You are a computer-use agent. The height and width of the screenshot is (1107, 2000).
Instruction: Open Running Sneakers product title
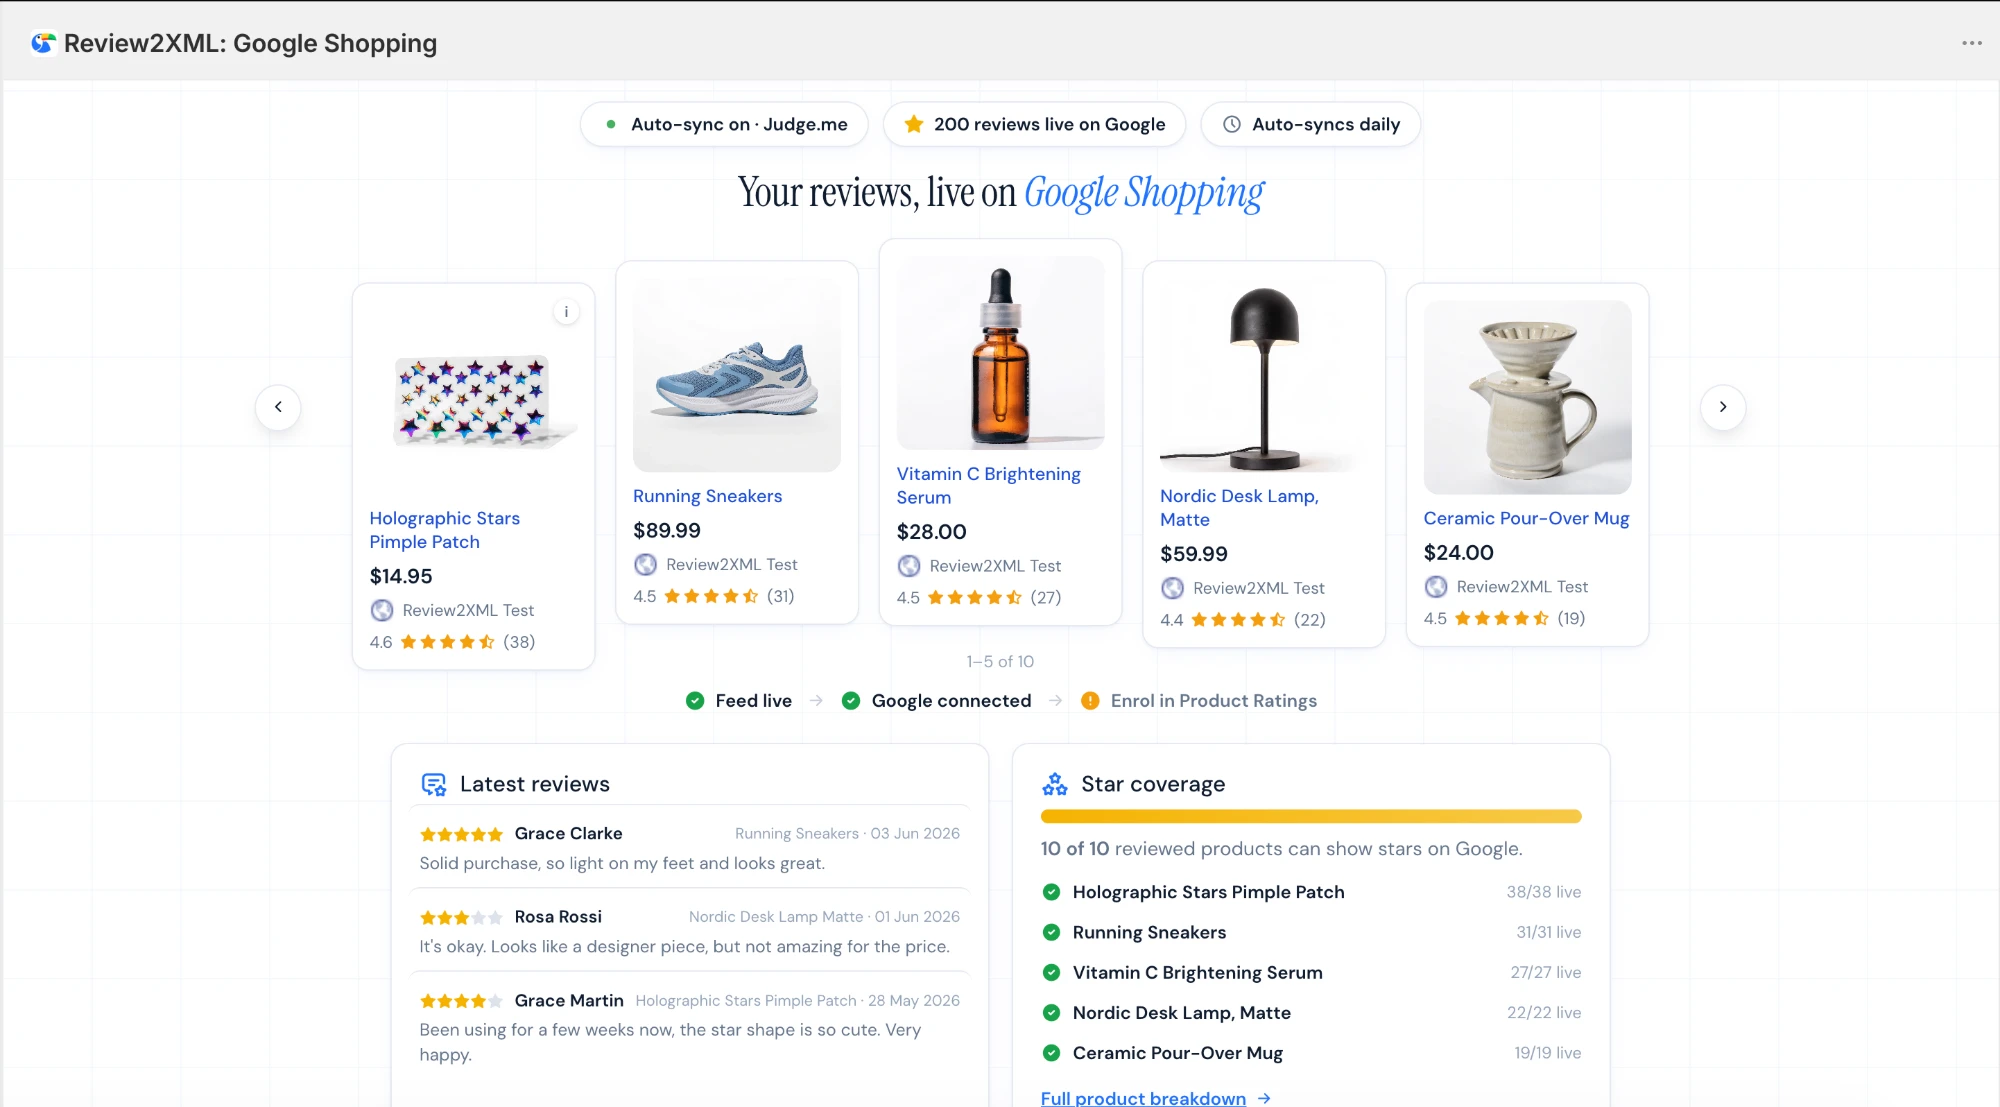click(x=708, y=496)
